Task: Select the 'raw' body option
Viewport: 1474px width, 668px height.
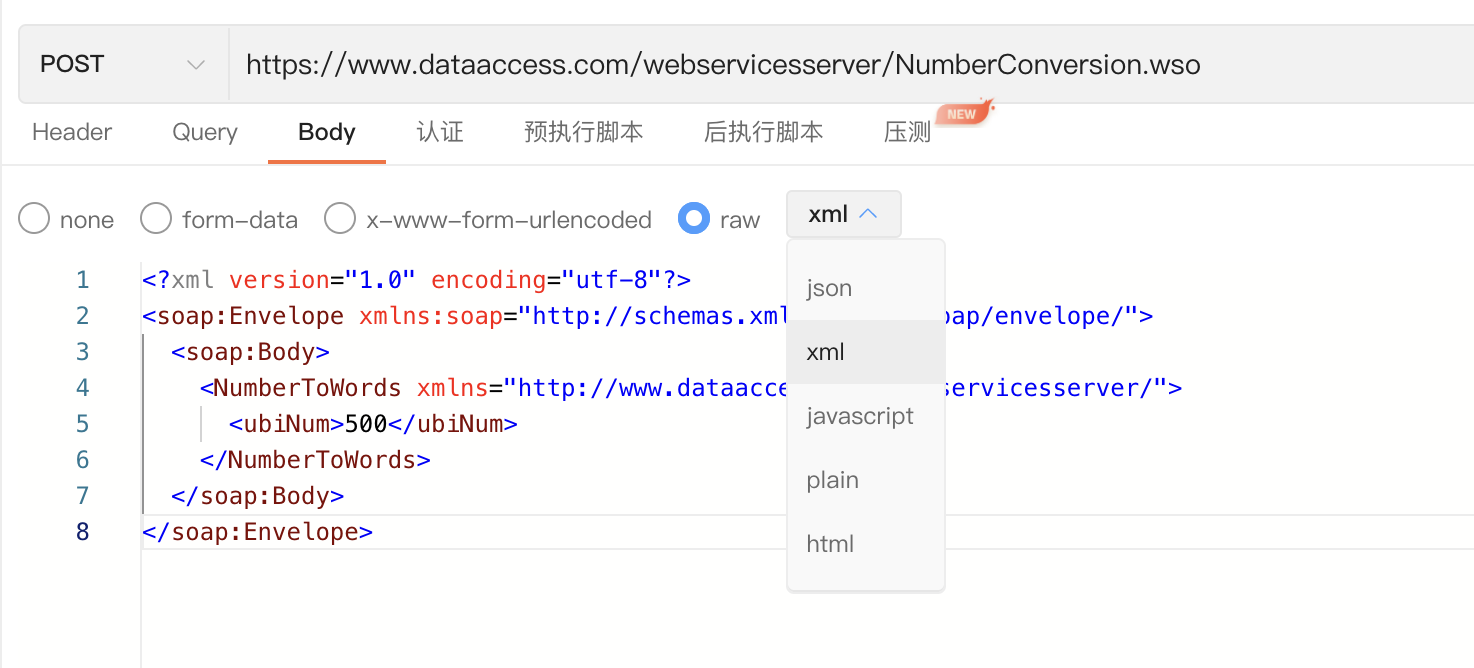Action: coord(693,218)
